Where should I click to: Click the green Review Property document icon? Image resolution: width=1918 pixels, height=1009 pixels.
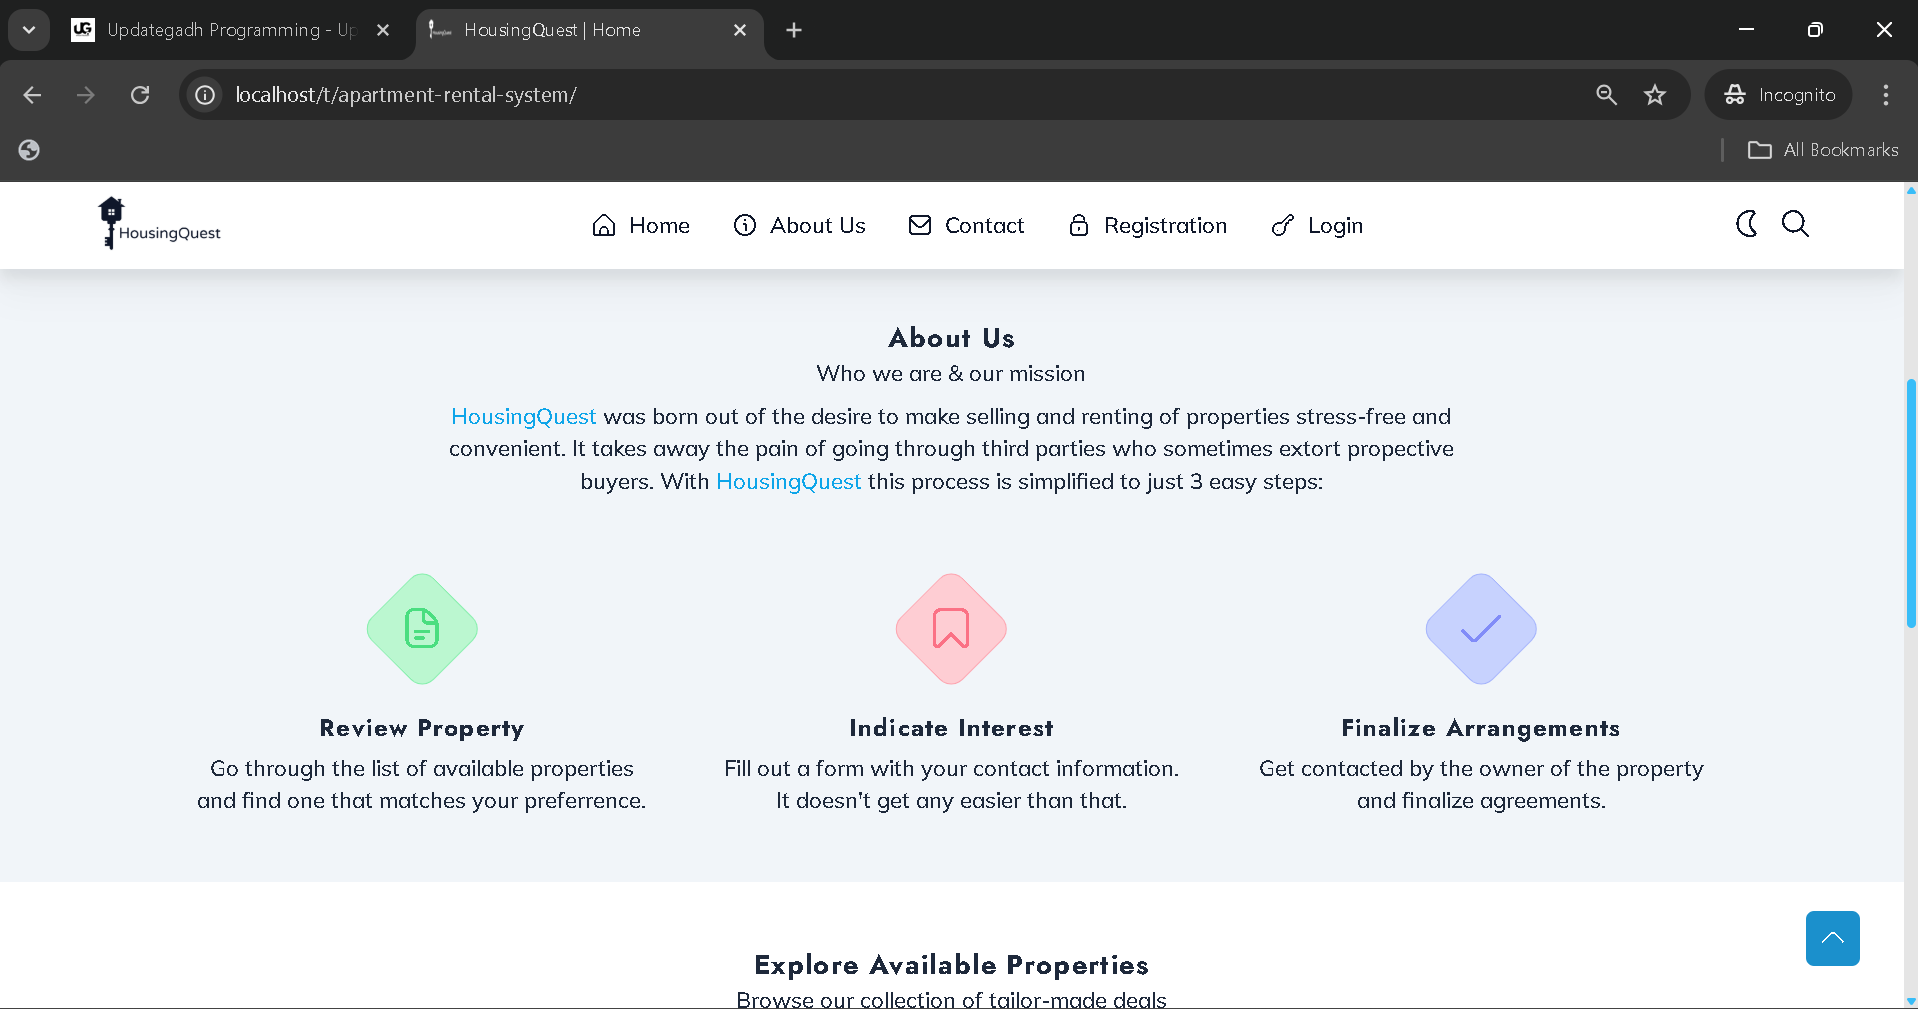421,629
